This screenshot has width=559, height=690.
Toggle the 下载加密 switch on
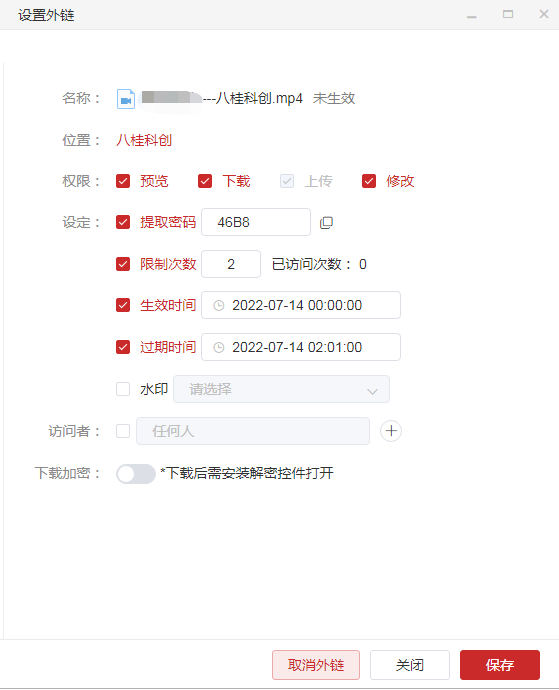point(136,474)
